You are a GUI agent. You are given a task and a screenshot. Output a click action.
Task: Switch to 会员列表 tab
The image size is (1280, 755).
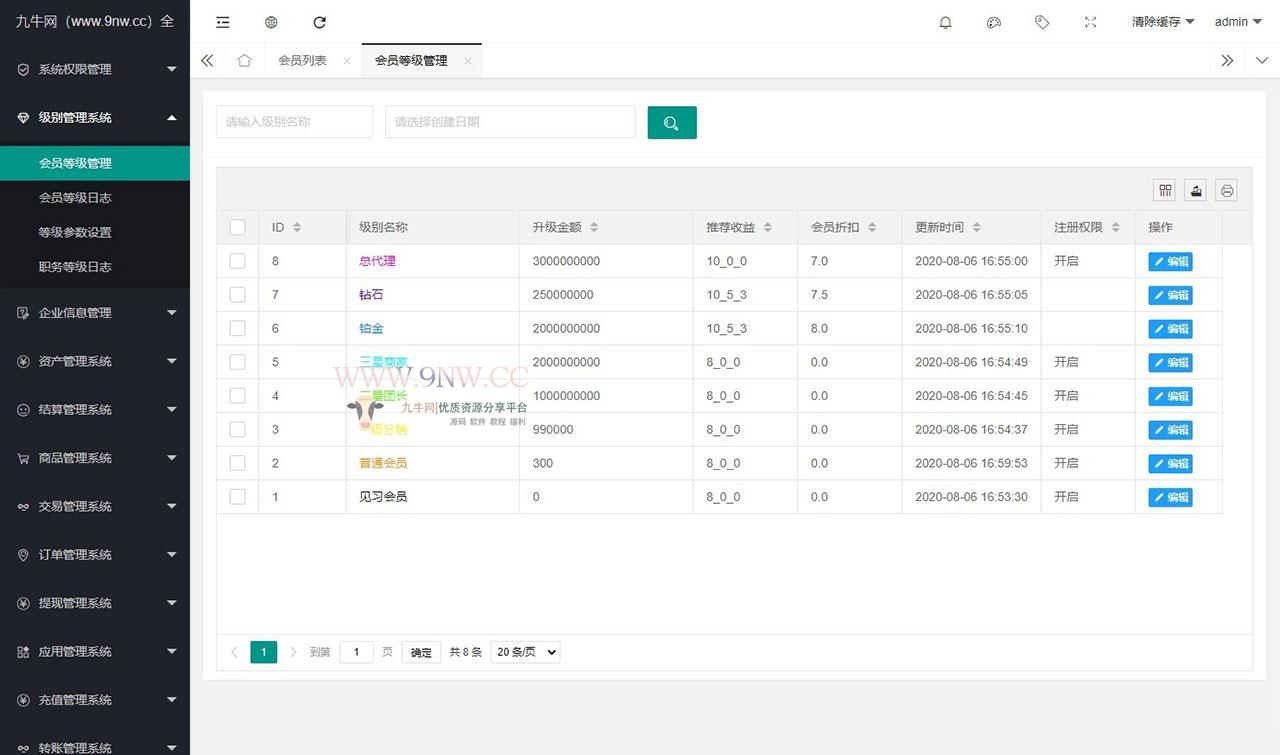(302, 61)
